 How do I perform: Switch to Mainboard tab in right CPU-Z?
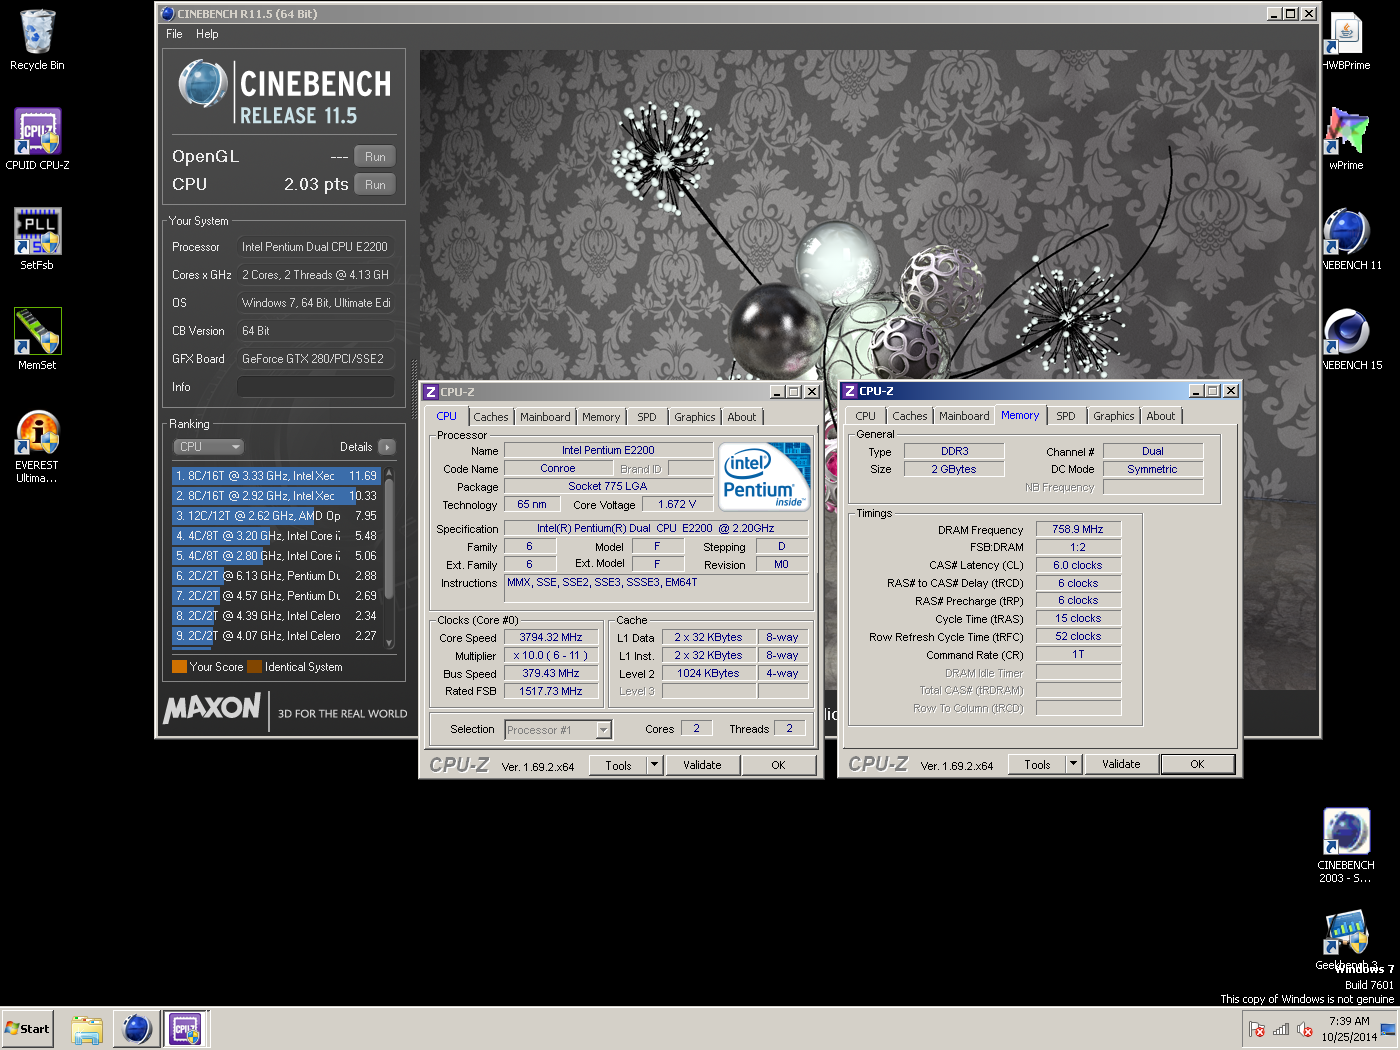point(964,416)
